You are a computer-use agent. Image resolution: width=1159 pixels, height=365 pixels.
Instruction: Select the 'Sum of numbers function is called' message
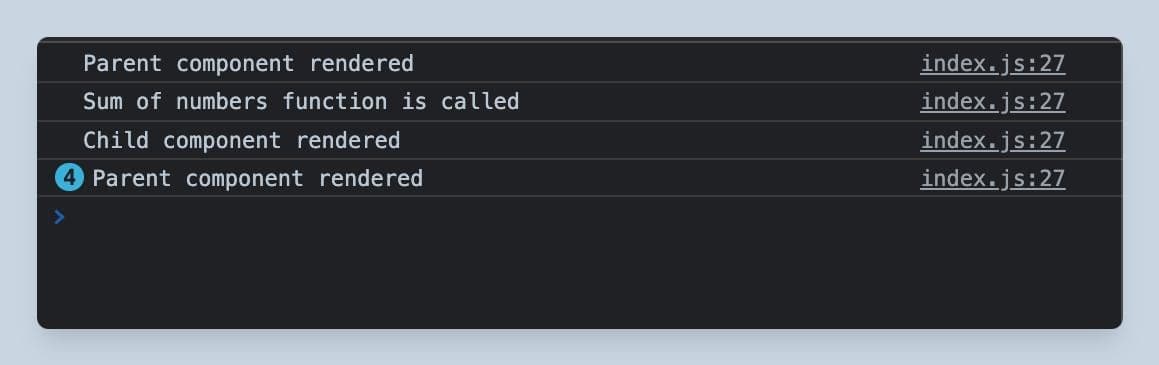tap(301, 101)
